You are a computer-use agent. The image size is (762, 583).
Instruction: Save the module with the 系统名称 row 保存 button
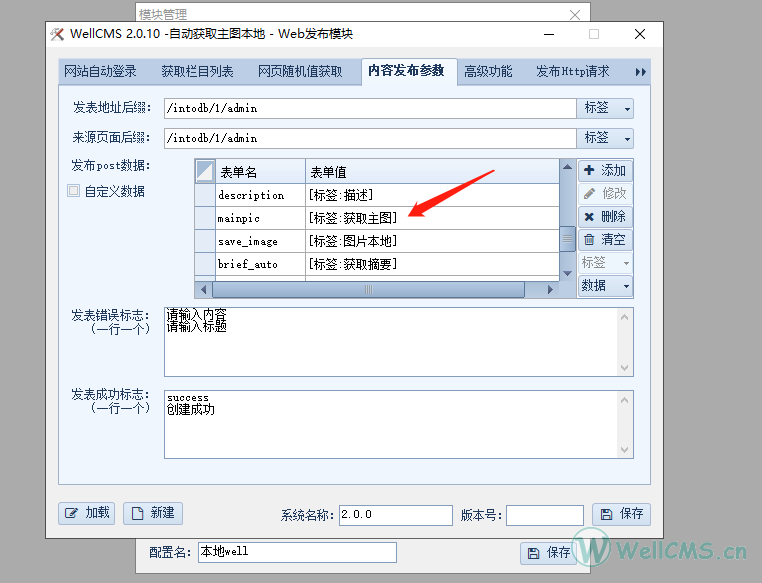coord(621,514)
